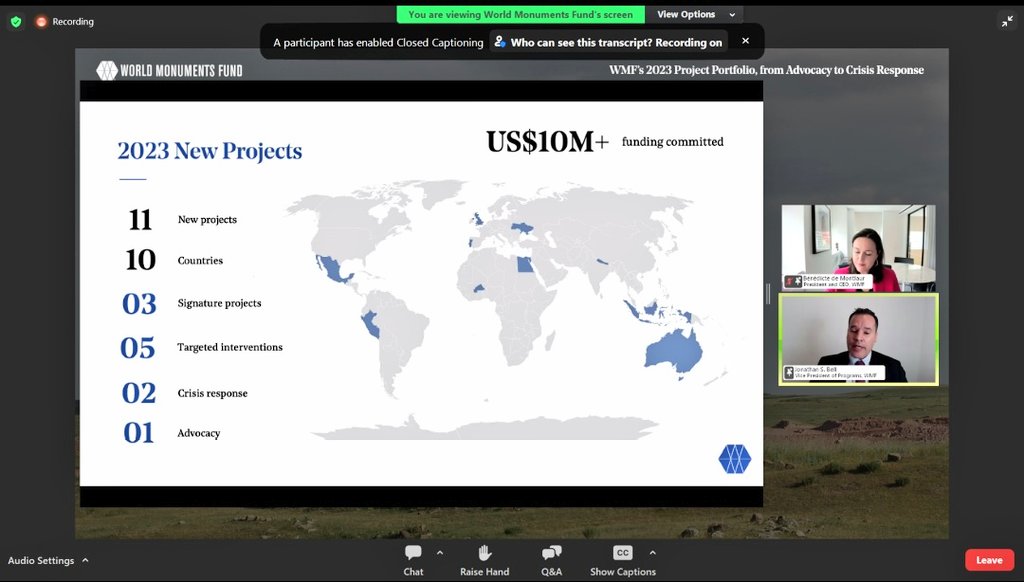Screen dimensions: 1024x582
Task: Click the 'funding committed' text
Action: click(673, 142)
